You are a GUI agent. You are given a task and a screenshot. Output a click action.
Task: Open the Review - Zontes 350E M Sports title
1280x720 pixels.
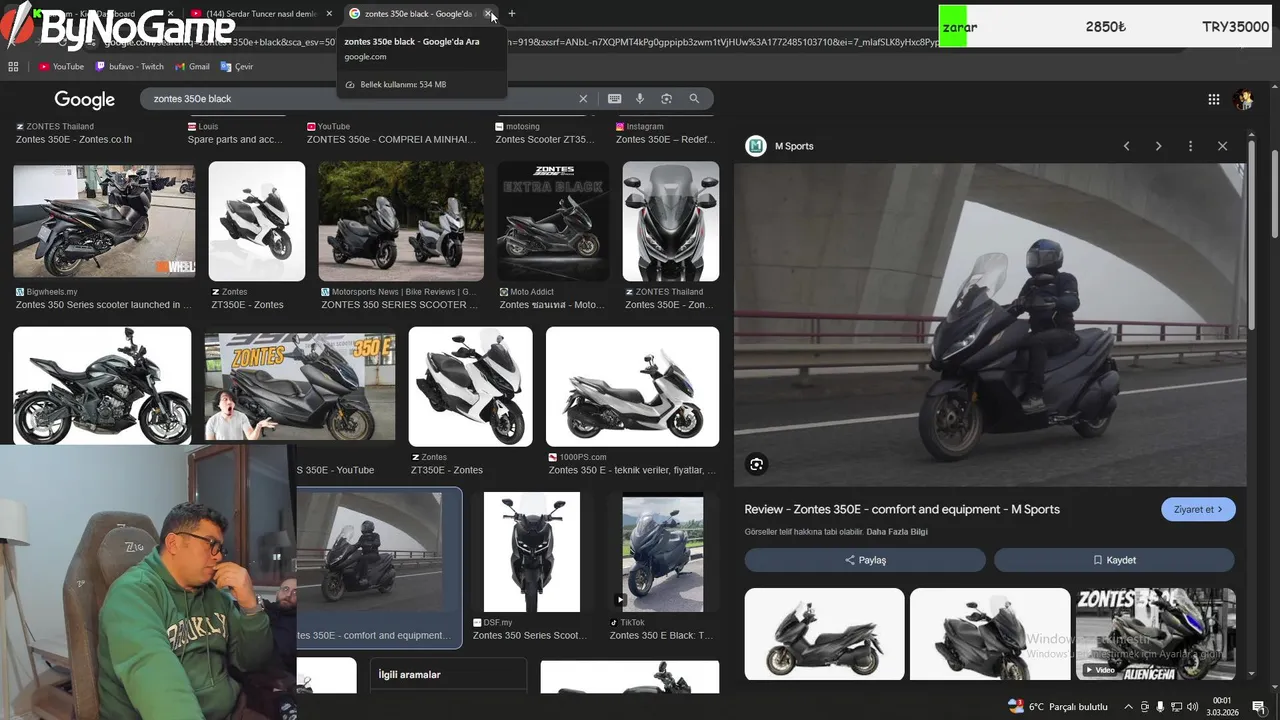902,509
